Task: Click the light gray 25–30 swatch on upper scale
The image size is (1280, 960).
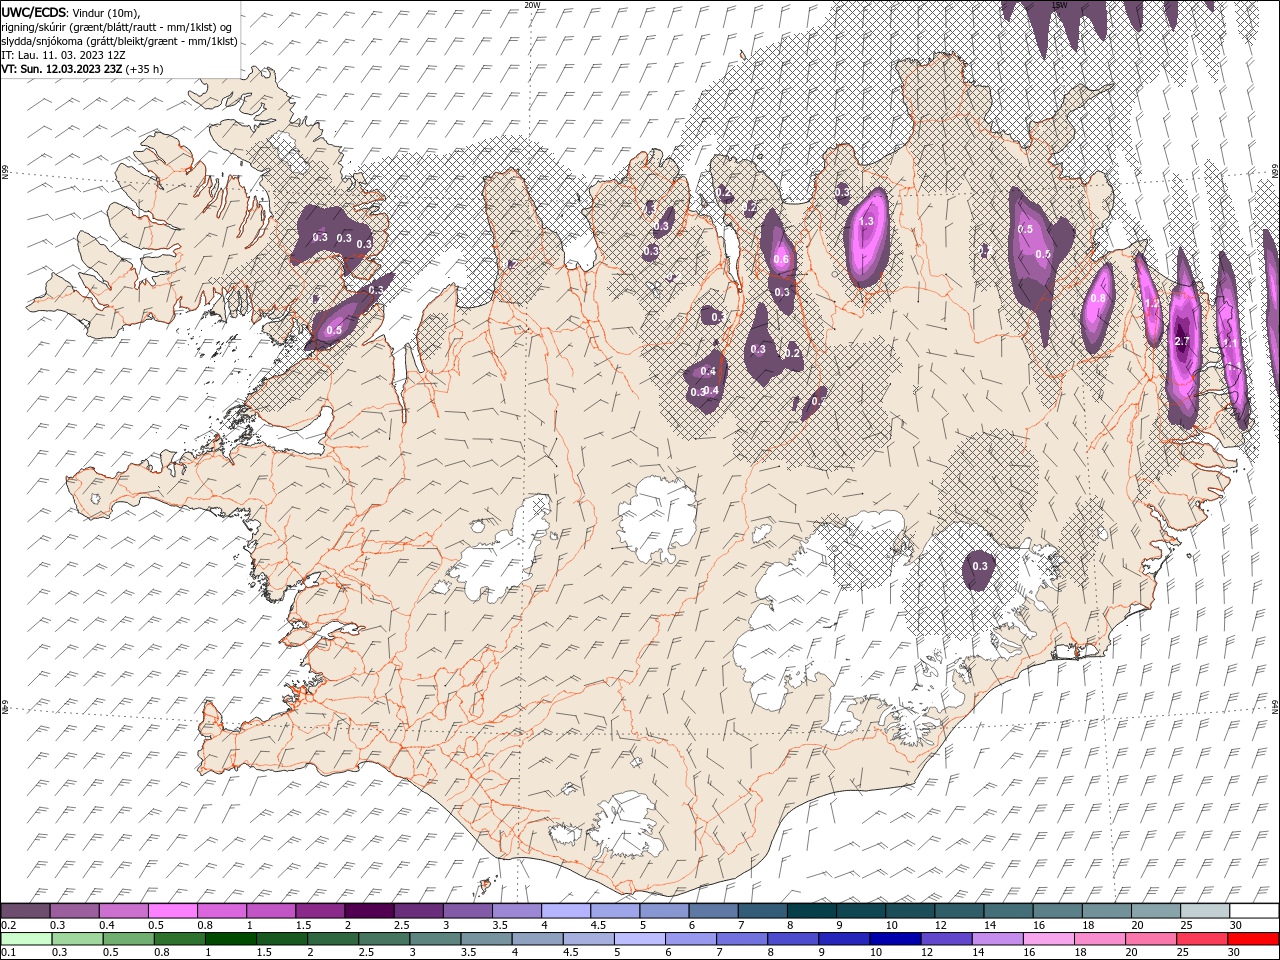Action: (x=1206, y=911)
